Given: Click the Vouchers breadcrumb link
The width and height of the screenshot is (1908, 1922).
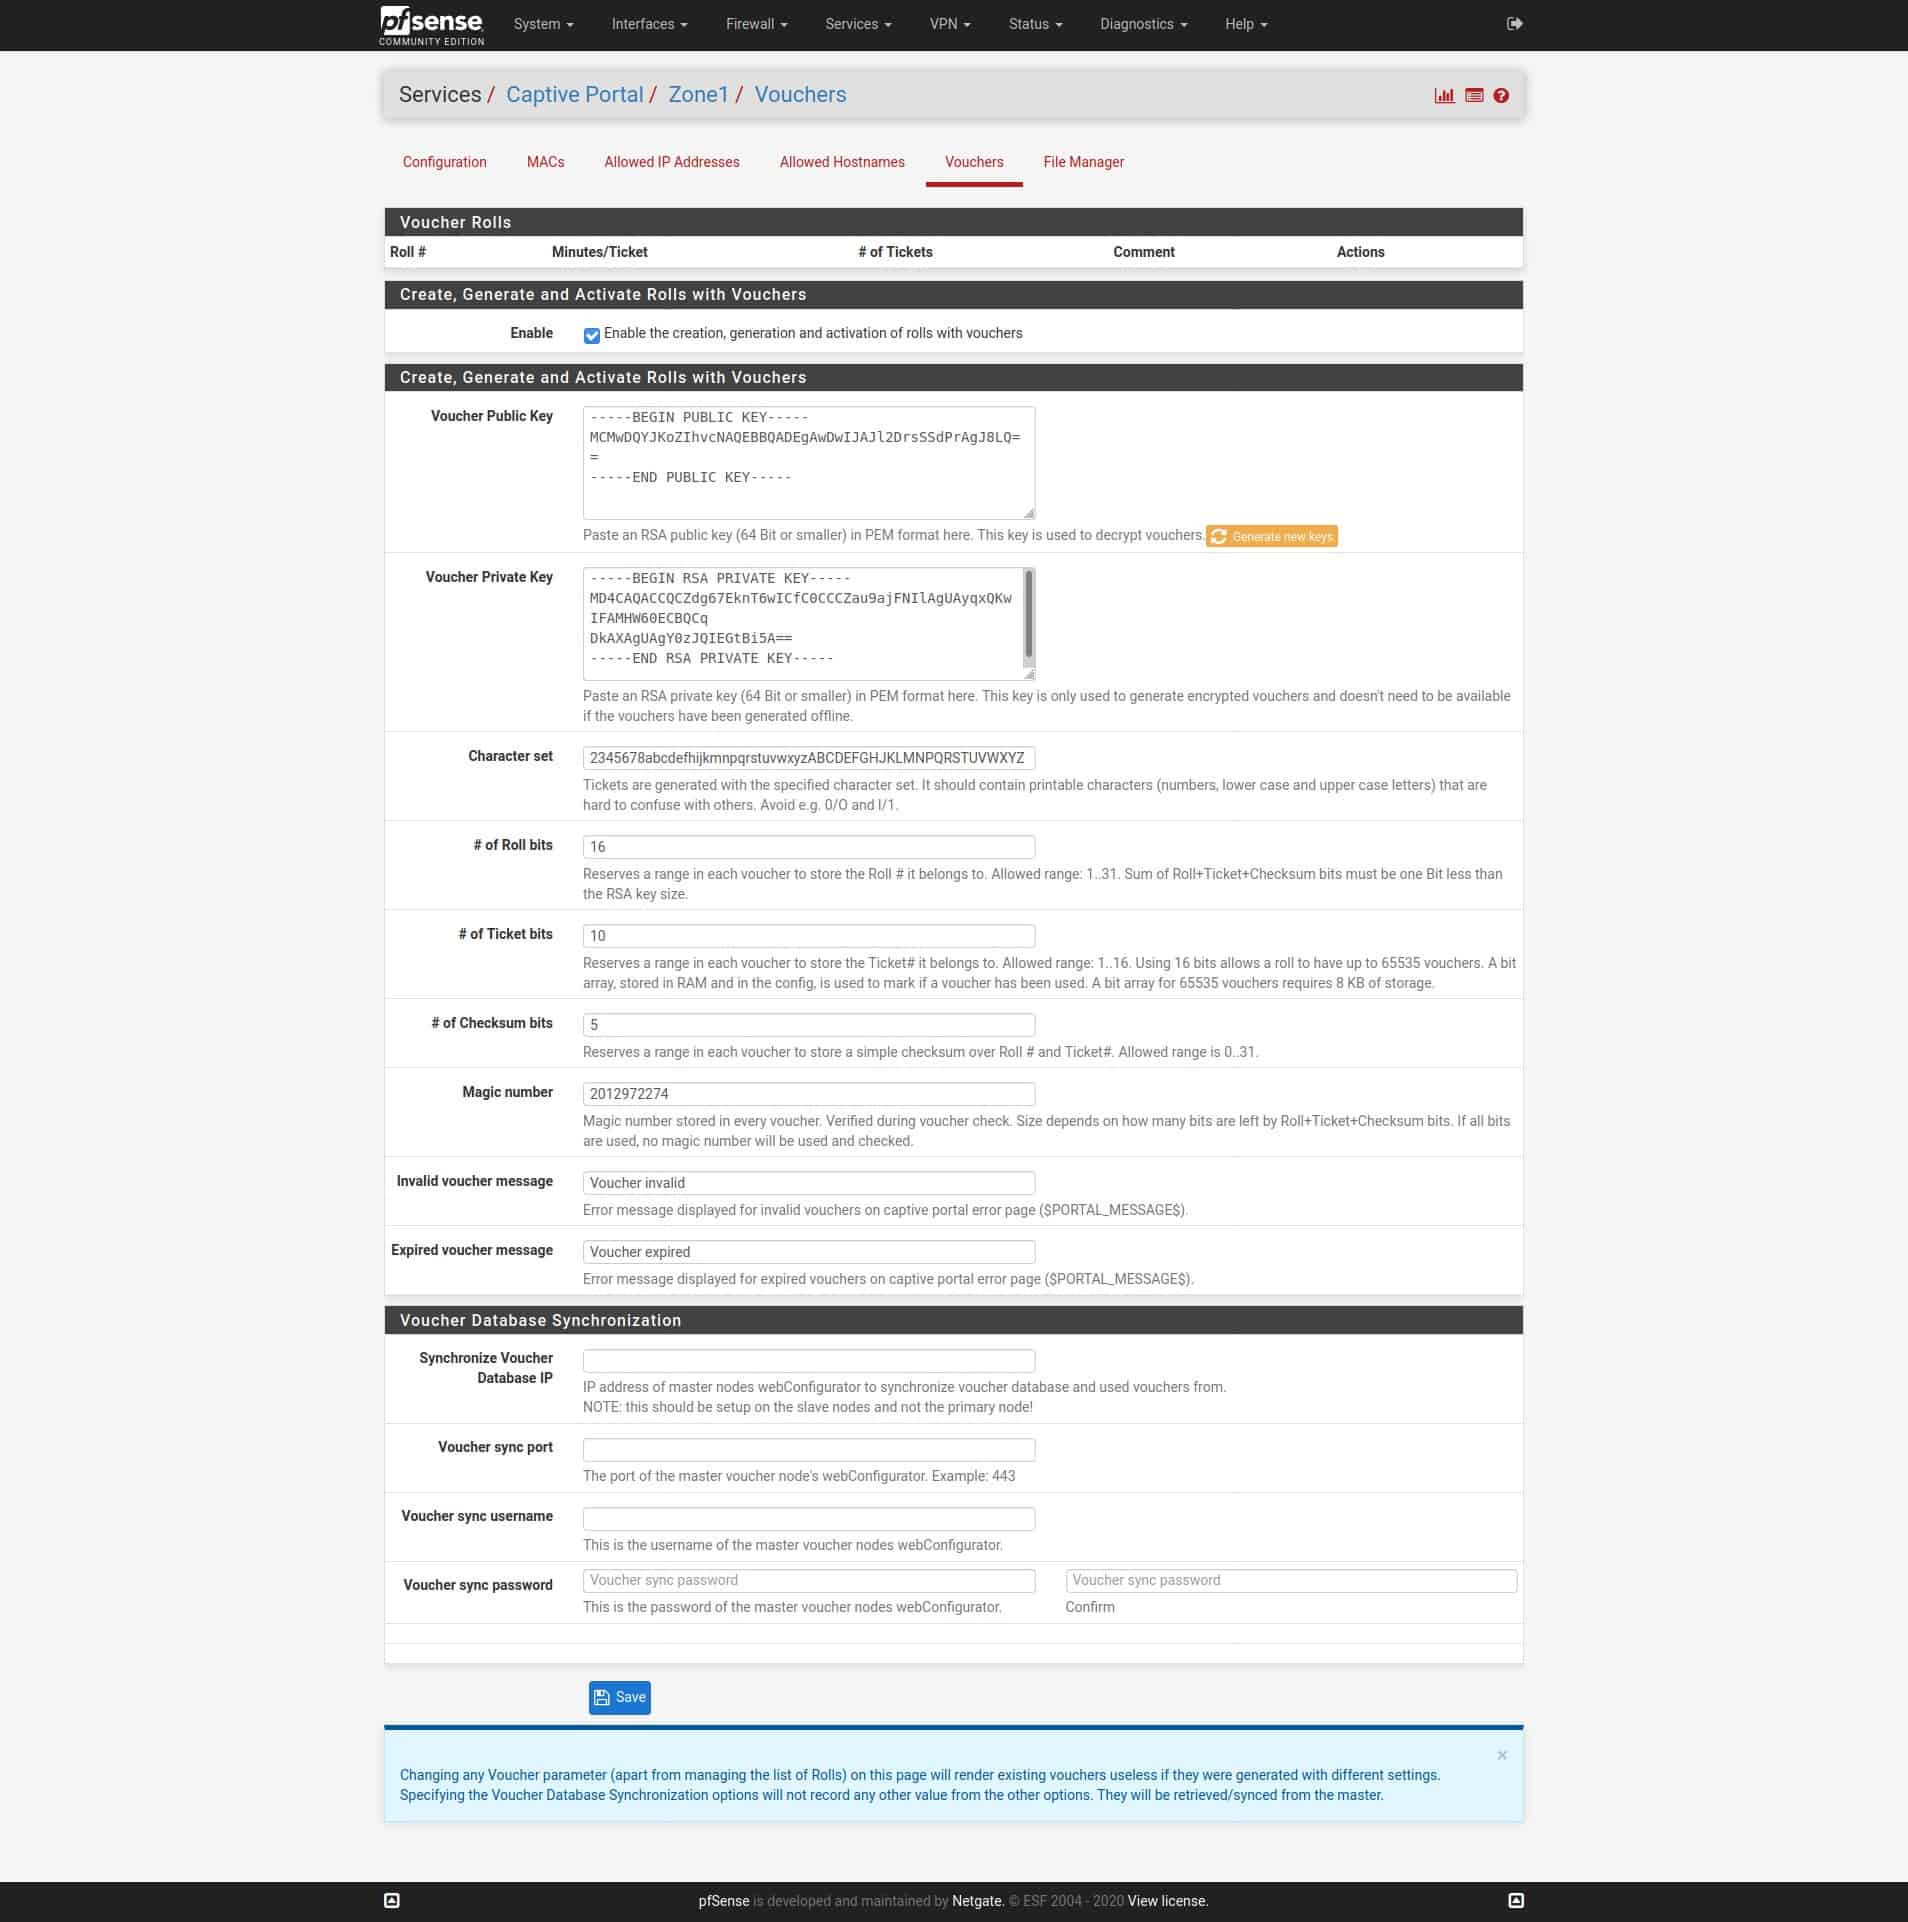Looking at the screenshot, I should [x=800, y=95].
